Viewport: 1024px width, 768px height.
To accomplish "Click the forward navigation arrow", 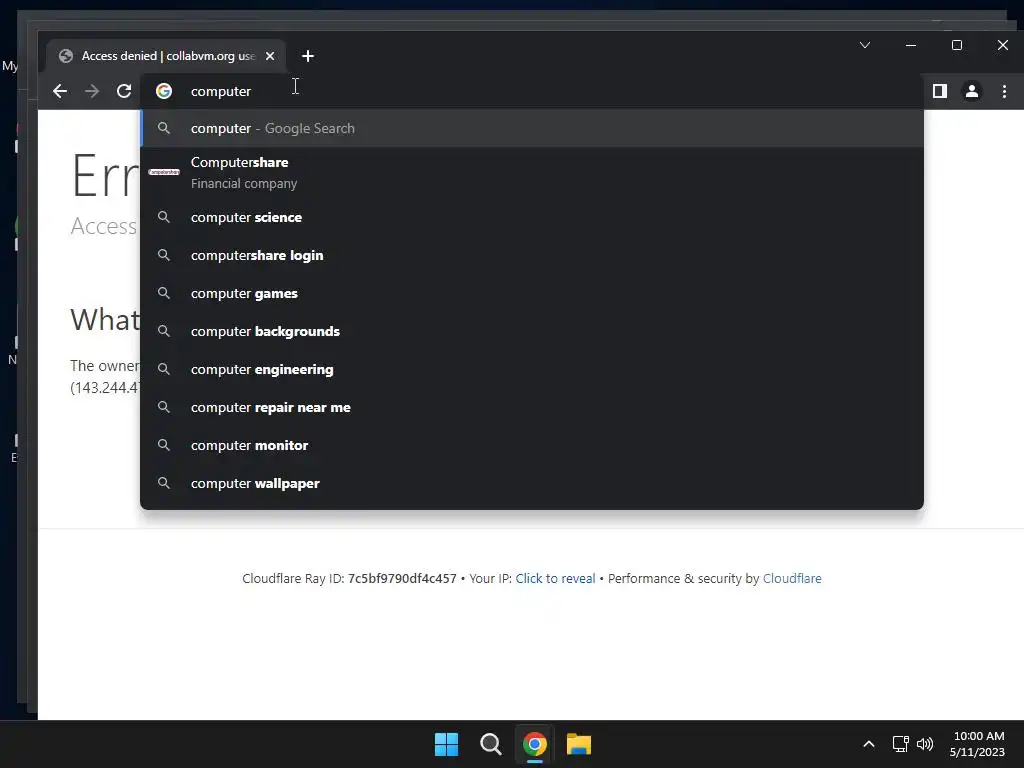I will coord(92,91).
